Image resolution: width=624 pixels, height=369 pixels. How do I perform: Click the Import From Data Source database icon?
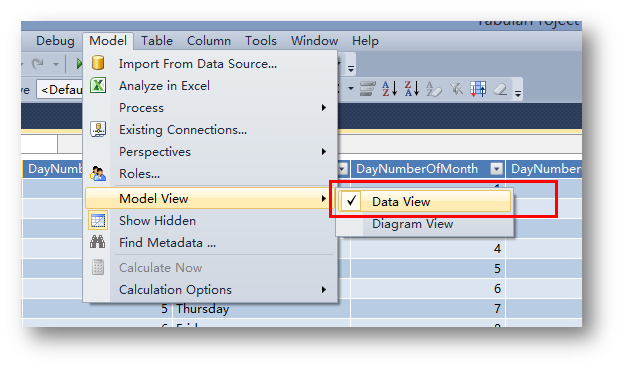point(98,63)
